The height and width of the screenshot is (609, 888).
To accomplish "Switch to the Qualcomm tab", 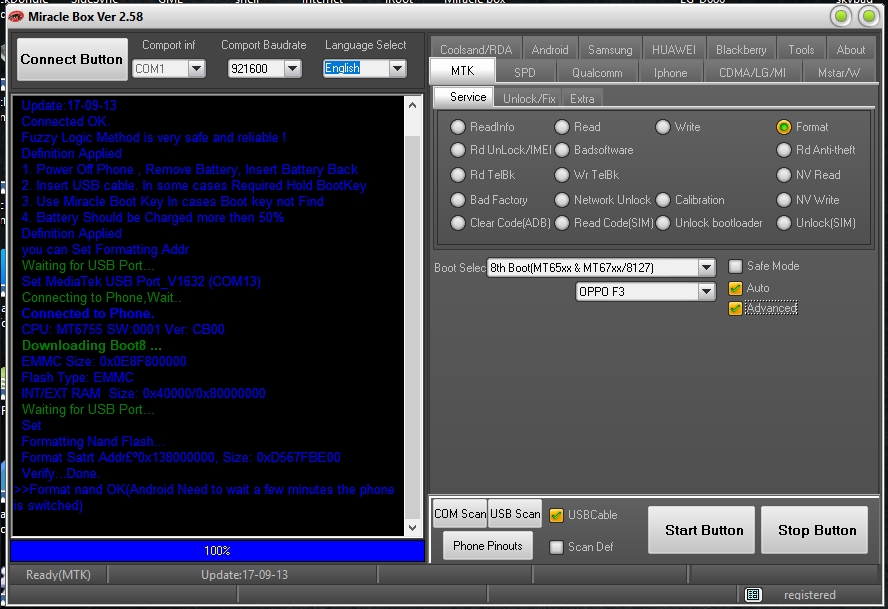I will click(x=597, y=73).
